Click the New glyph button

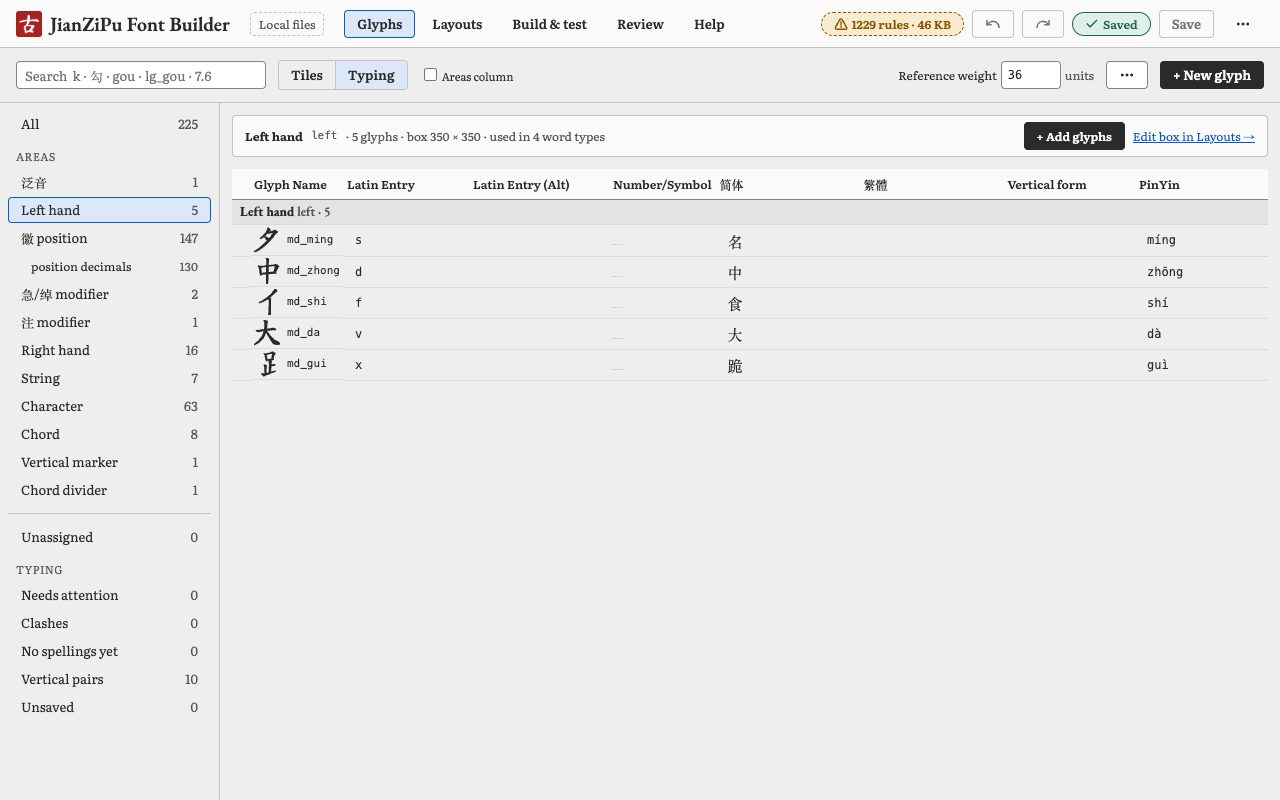[x=1212, y=75]
